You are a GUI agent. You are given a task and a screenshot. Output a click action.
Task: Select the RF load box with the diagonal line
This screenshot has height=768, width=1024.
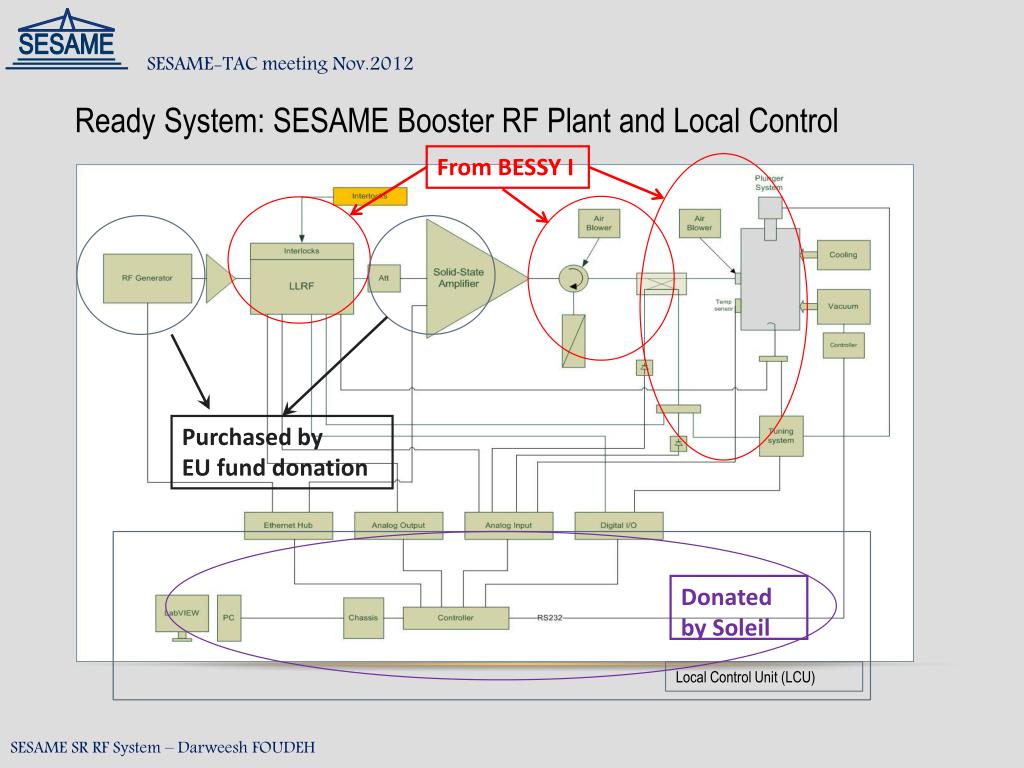click(573, 340)
